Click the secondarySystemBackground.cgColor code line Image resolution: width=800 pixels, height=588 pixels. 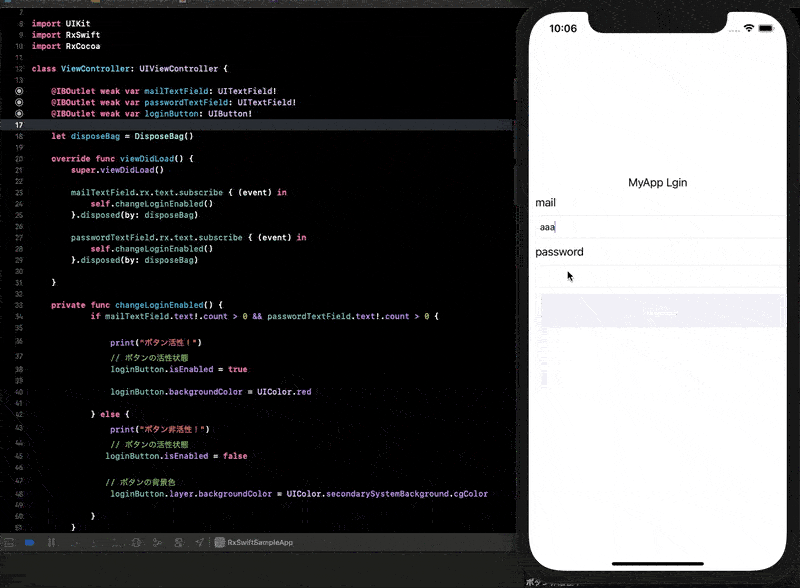tap(299, 494)
